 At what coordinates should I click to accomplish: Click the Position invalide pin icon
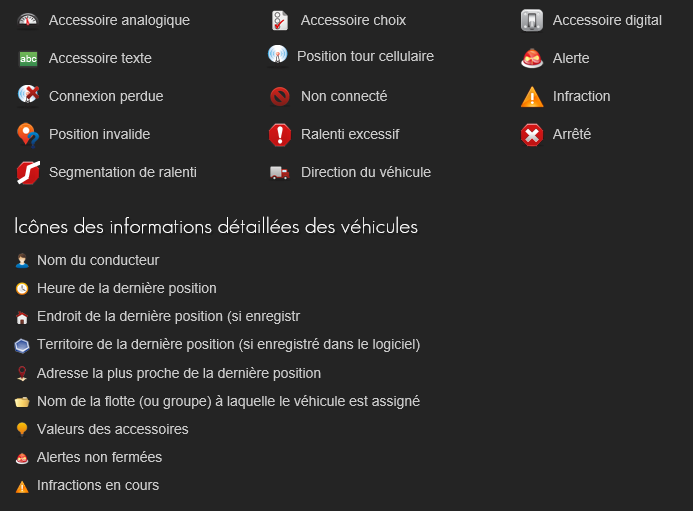click(x=28, y=134)
